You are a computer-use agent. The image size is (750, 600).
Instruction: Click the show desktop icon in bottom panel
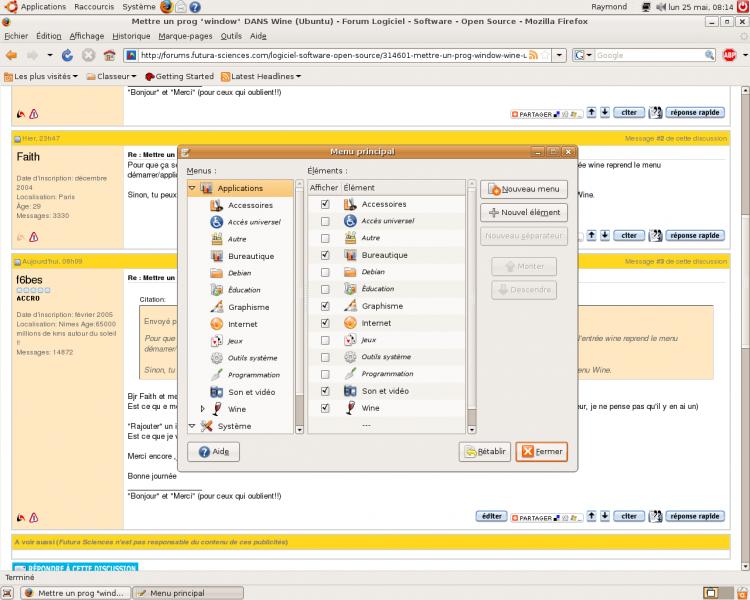7,593
